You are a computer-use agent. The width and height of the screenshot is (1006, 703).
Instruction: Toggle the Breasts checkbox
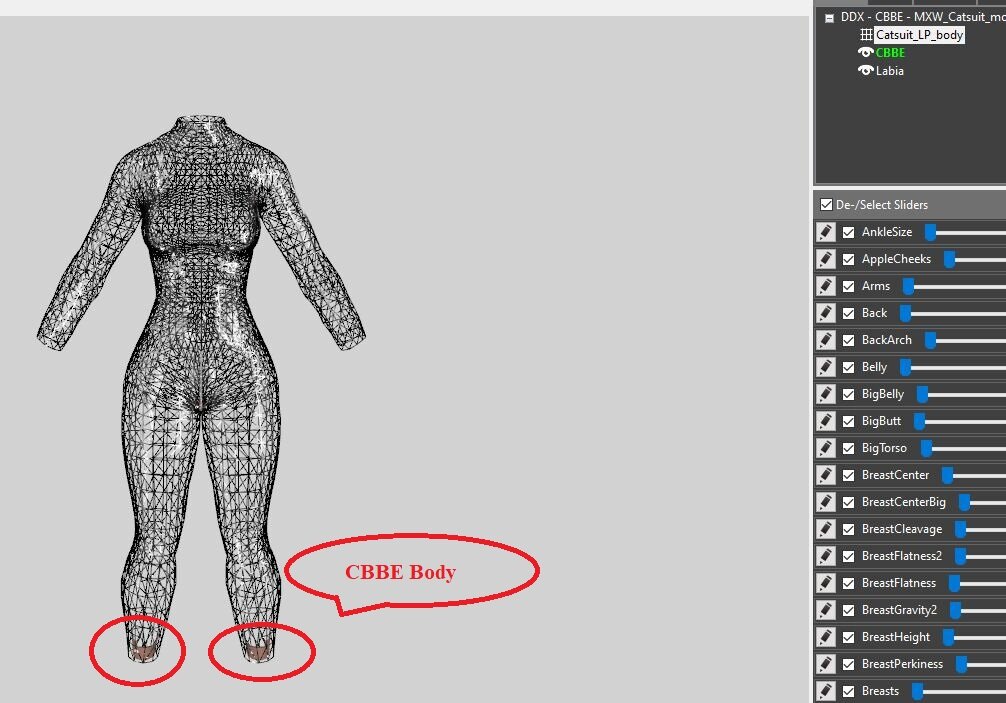848,691
